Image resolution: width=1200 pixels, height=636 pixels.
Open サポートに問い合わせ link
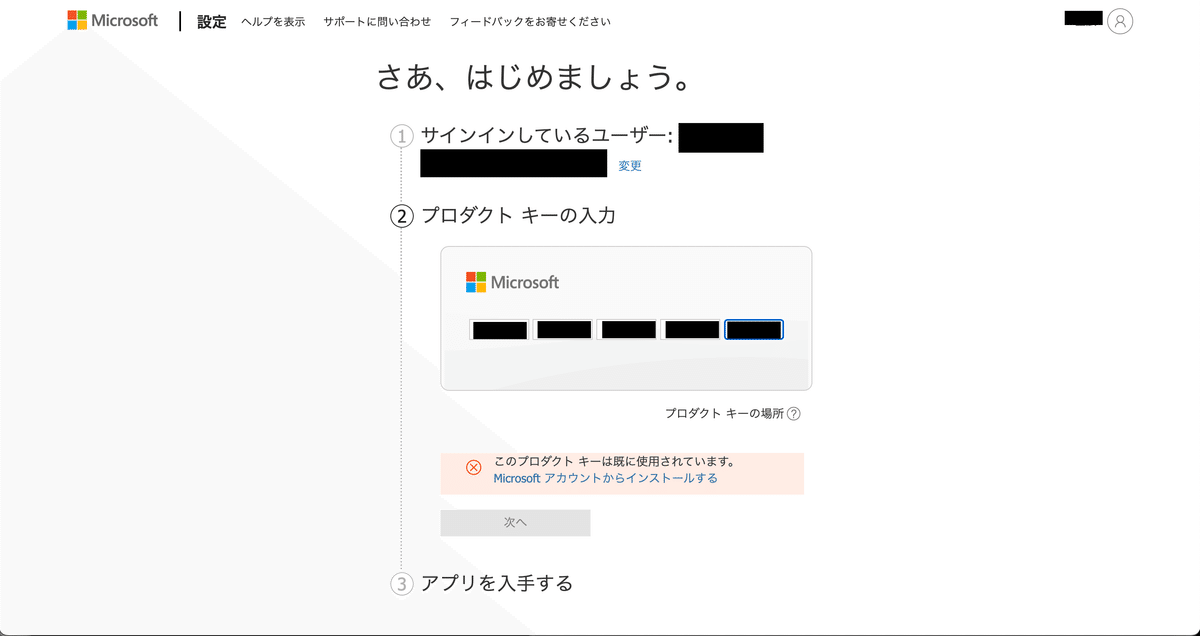(x=377, y=22)
